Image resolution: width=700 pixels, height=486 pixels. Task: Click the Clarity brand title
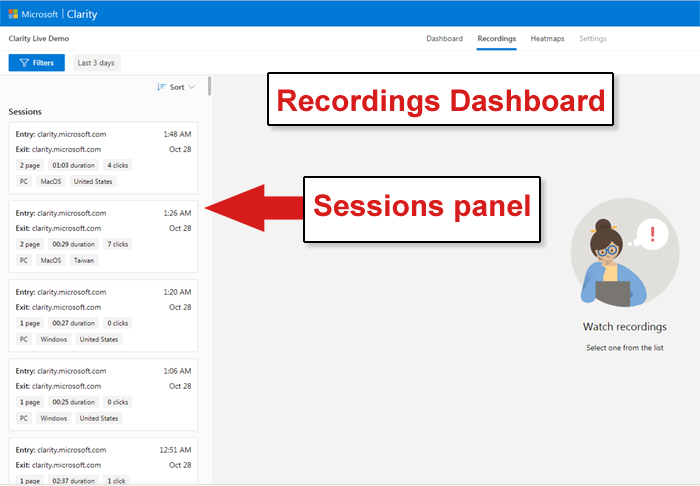pos(85,14)
